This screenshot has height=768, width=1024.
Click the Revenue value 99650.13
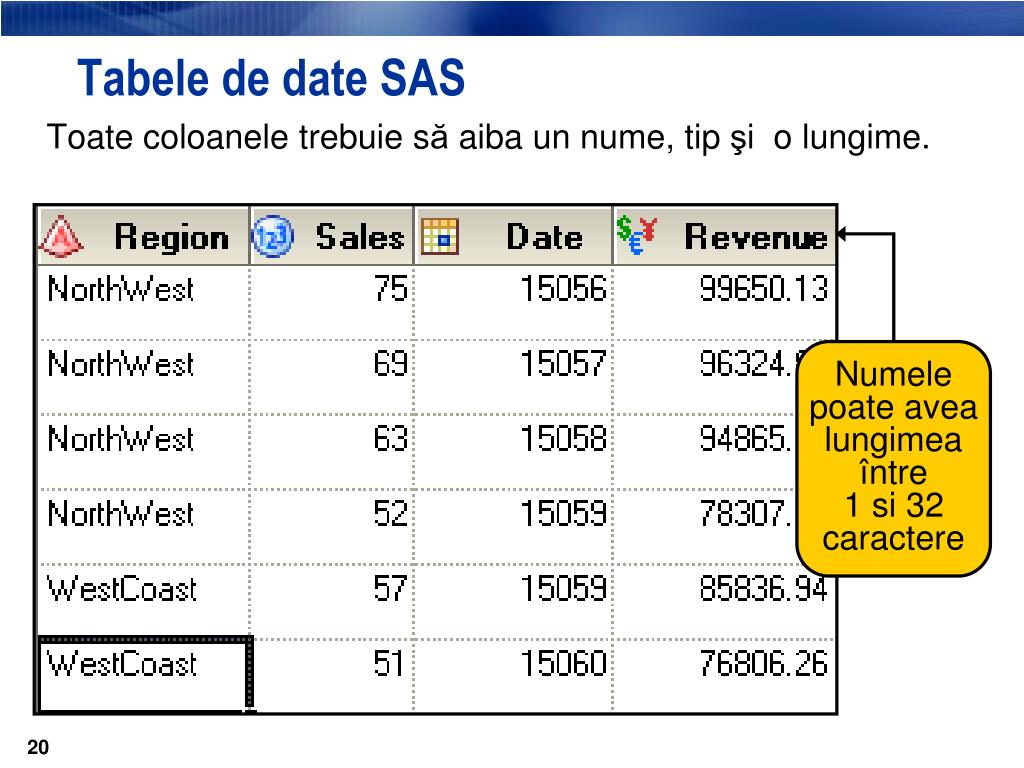point(763,289)
